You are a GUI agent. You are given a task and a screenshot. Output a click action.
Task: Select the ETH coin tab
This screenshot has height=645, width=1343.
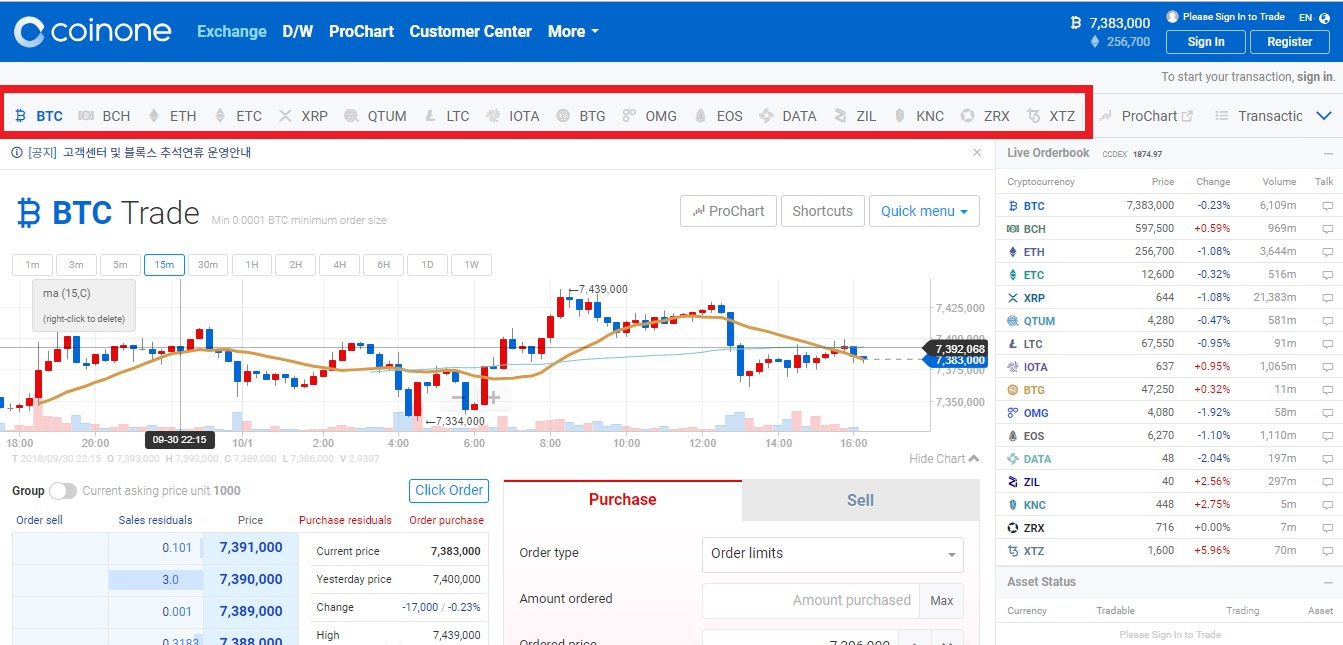tap(173, 116)
